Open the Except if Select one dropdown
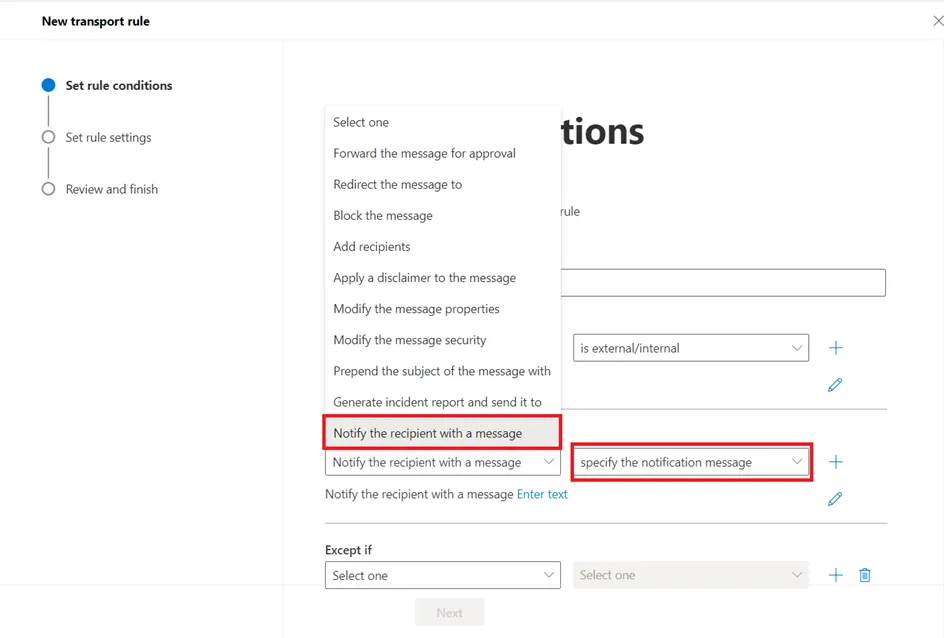The width and height of the screenshot is (944, 638). pos(442,575)
